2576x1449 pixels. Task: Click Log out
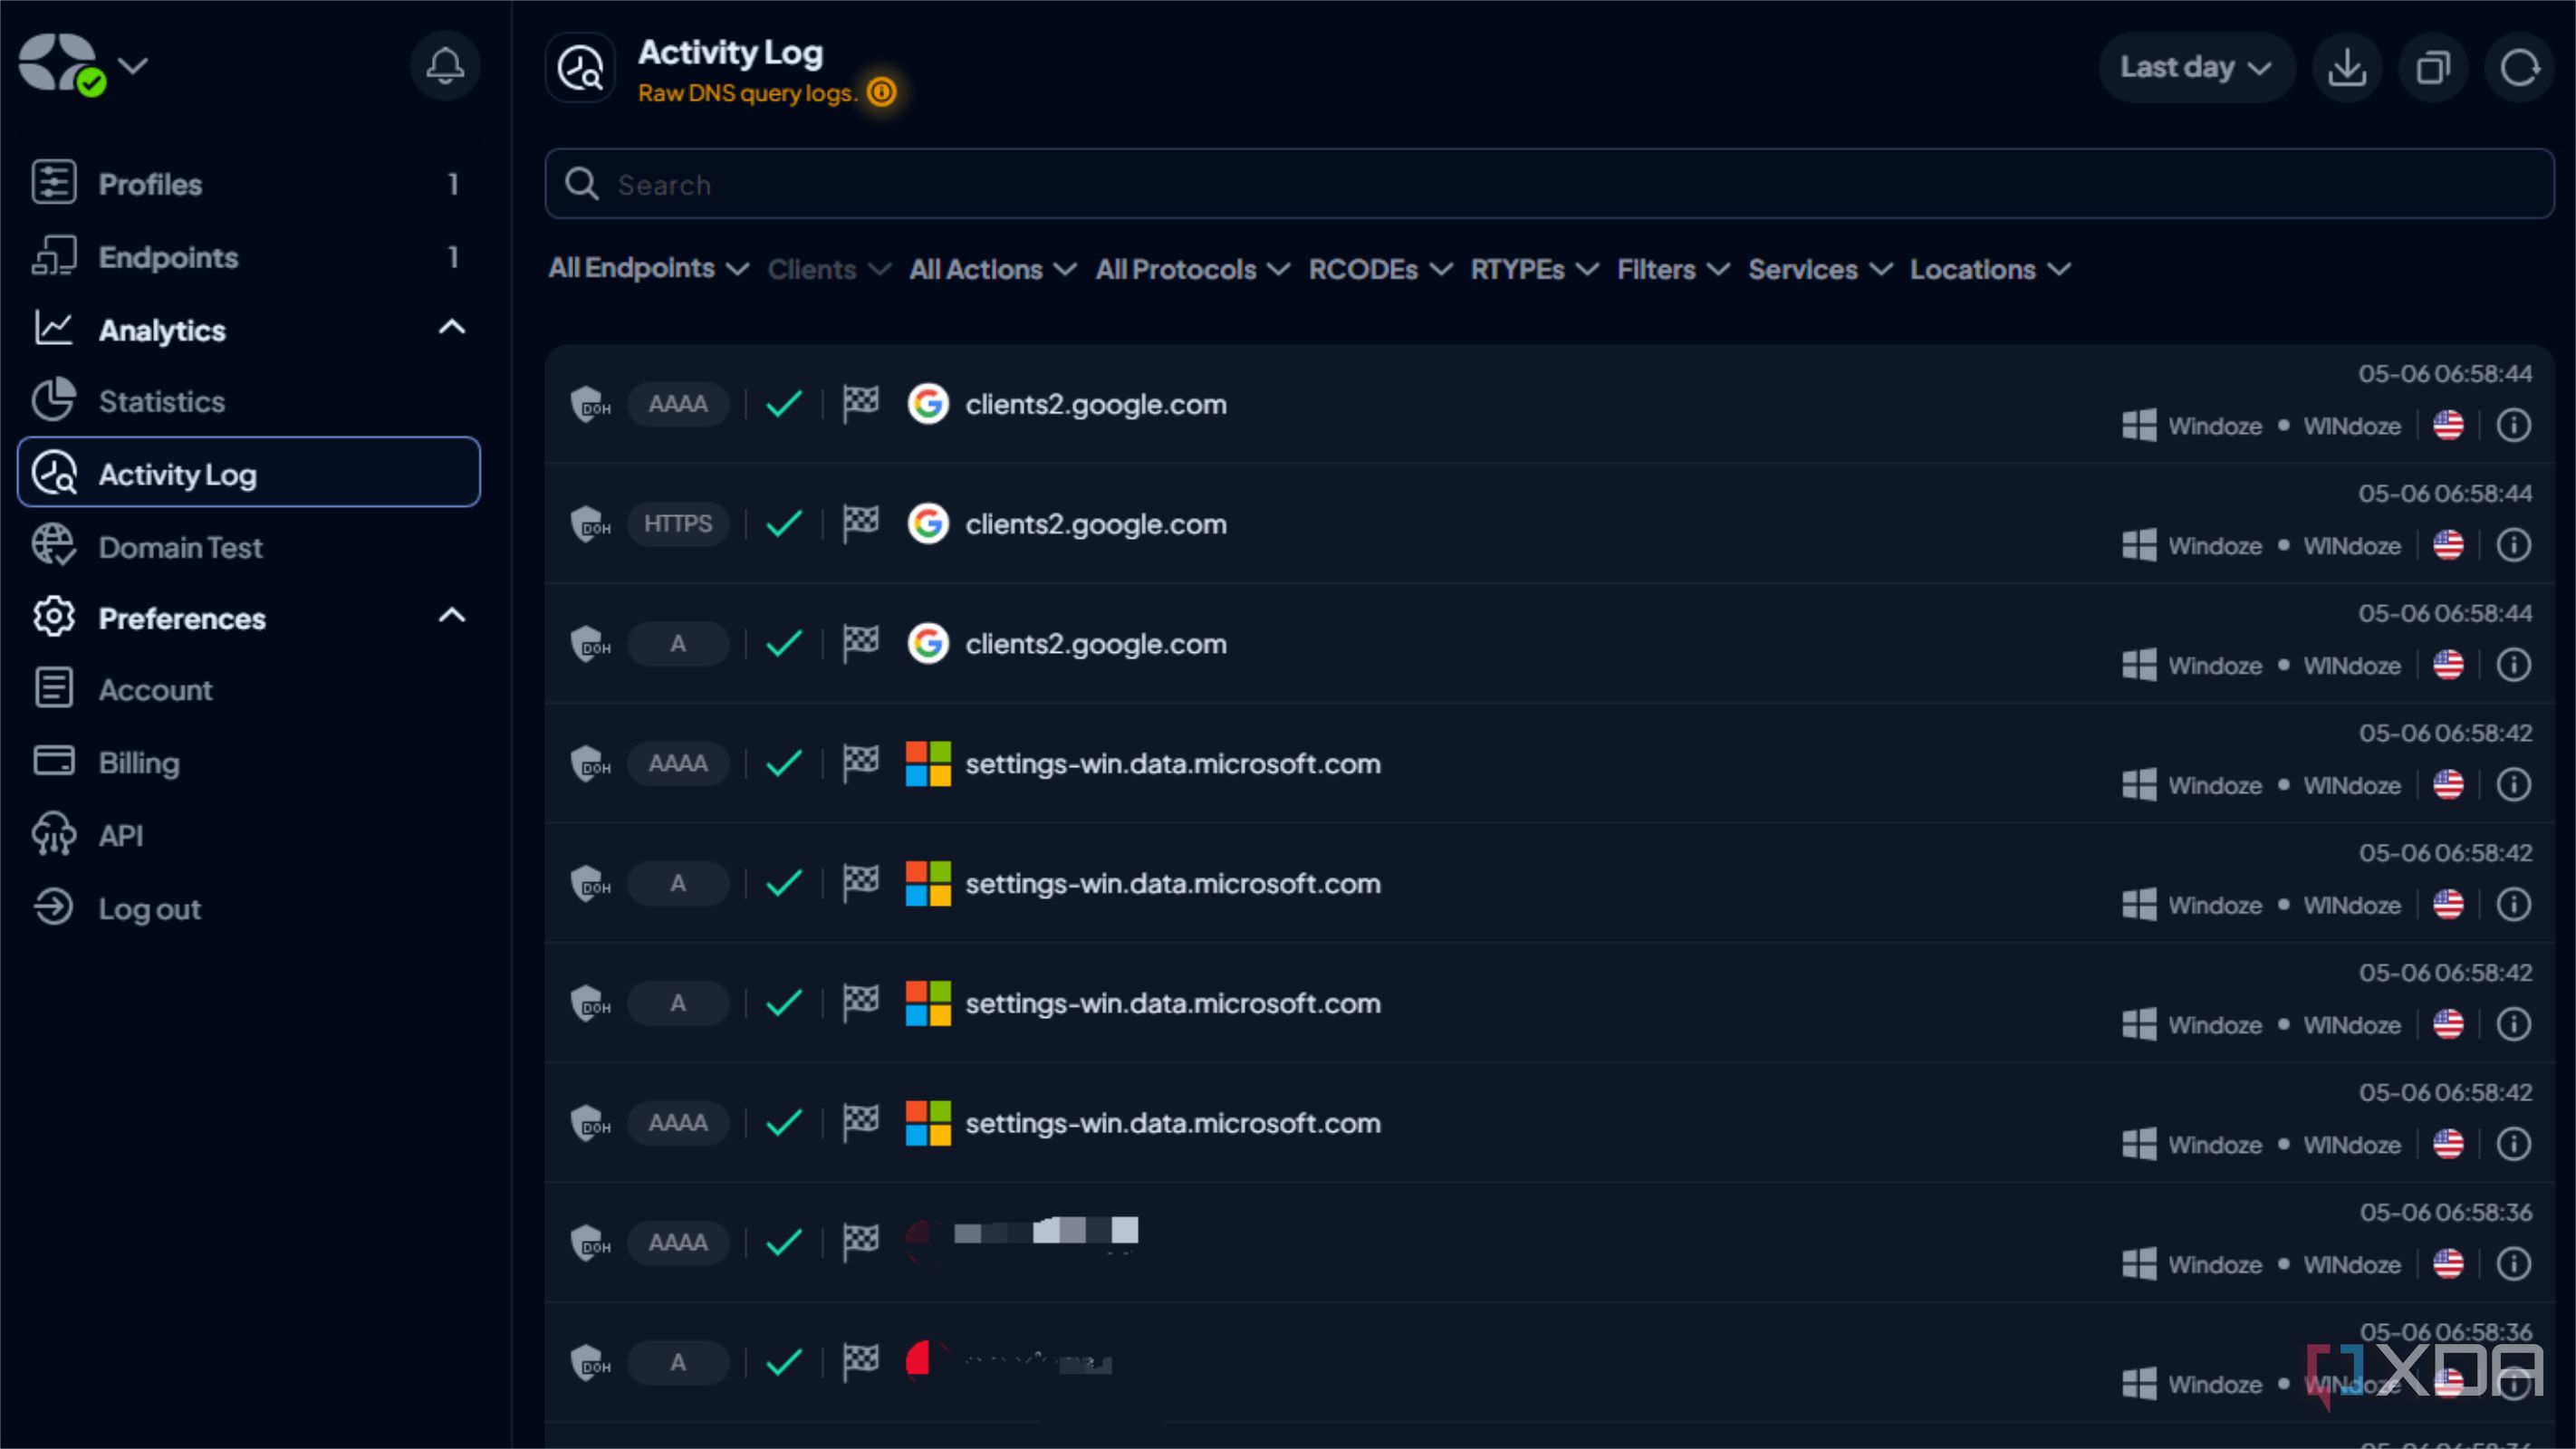click(x=249, y=908)
